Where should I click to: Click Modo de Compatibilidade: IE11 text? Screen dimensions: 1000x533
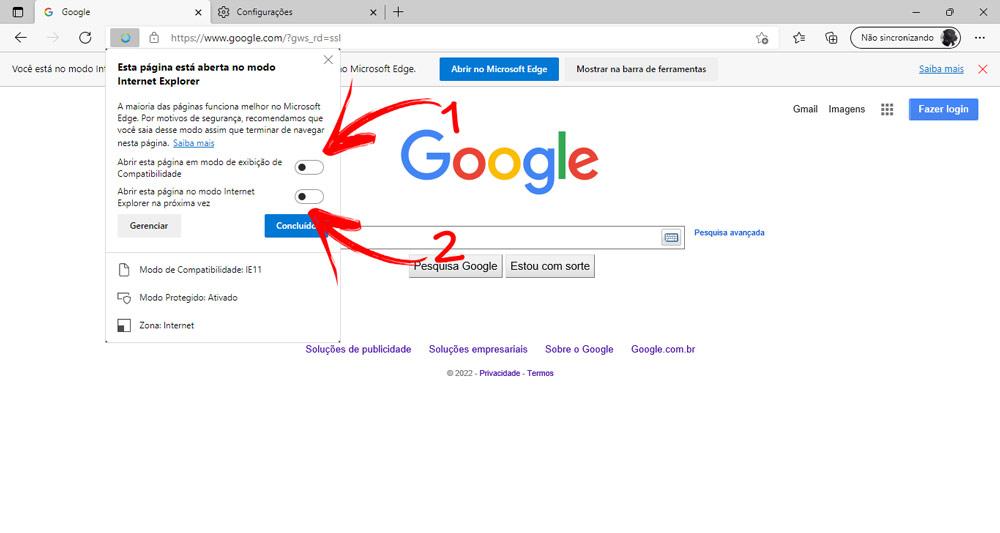point(201,270)
